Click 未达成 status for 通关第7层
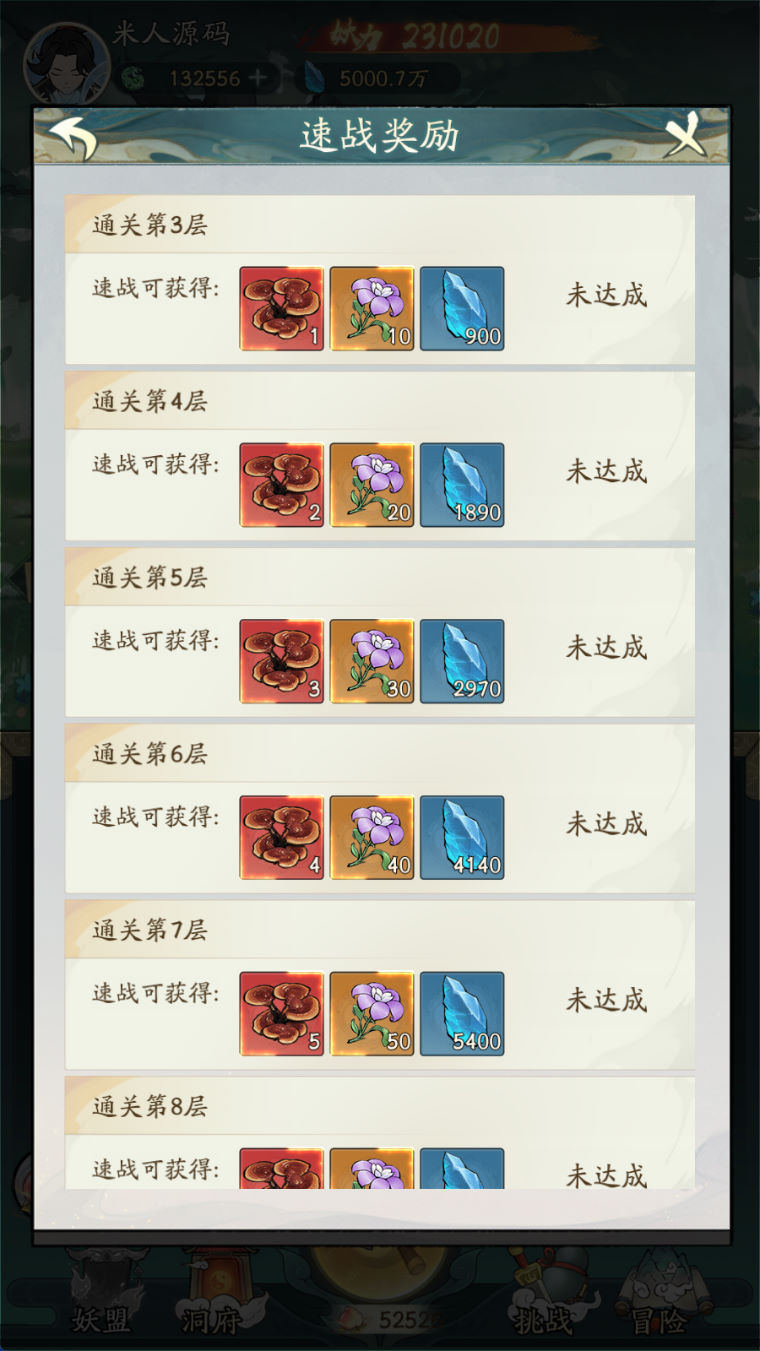Image resolution: width=760 pixels, height=1351 pixels. click(607, 1000)
